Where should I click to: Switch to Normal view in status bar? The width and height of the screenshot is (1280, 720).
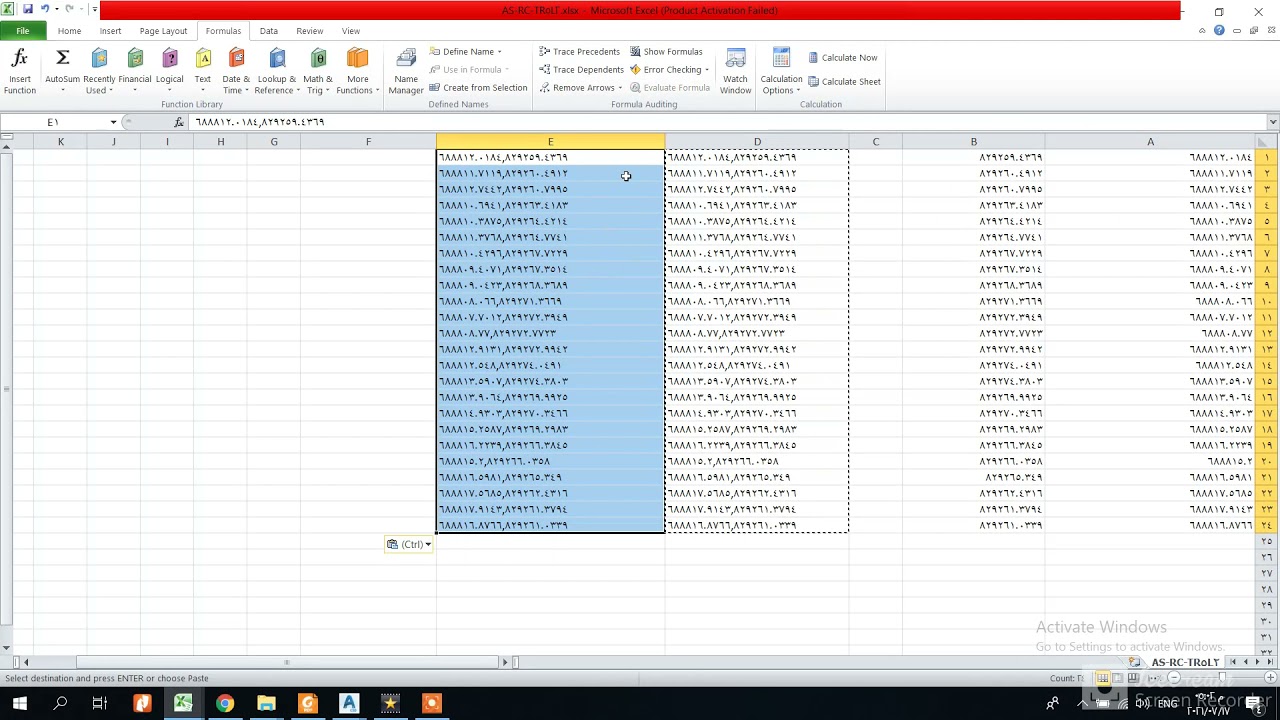pyautogui.click(x=1102, y=678)
